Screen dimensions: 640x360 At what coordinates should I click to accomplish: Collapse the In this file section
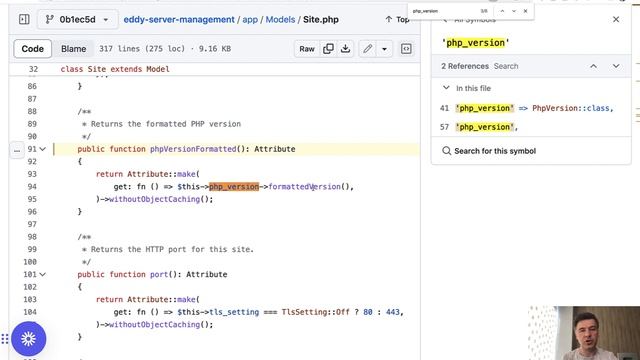(x=446, y=88)
